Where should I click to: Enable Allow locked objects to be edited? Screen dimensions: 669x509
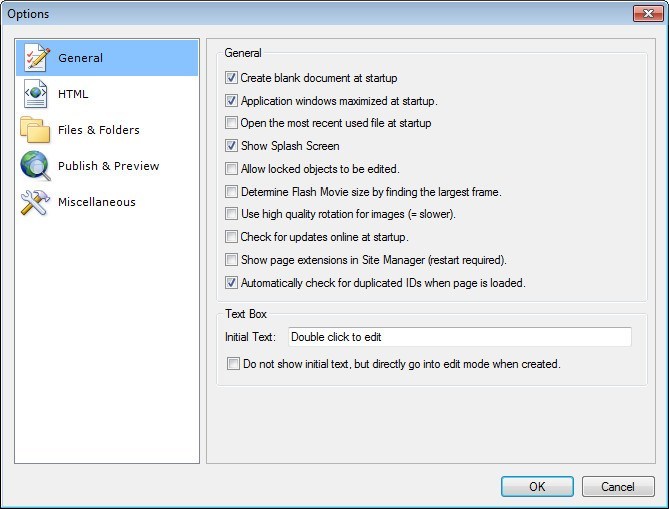[x=231, y=169]
